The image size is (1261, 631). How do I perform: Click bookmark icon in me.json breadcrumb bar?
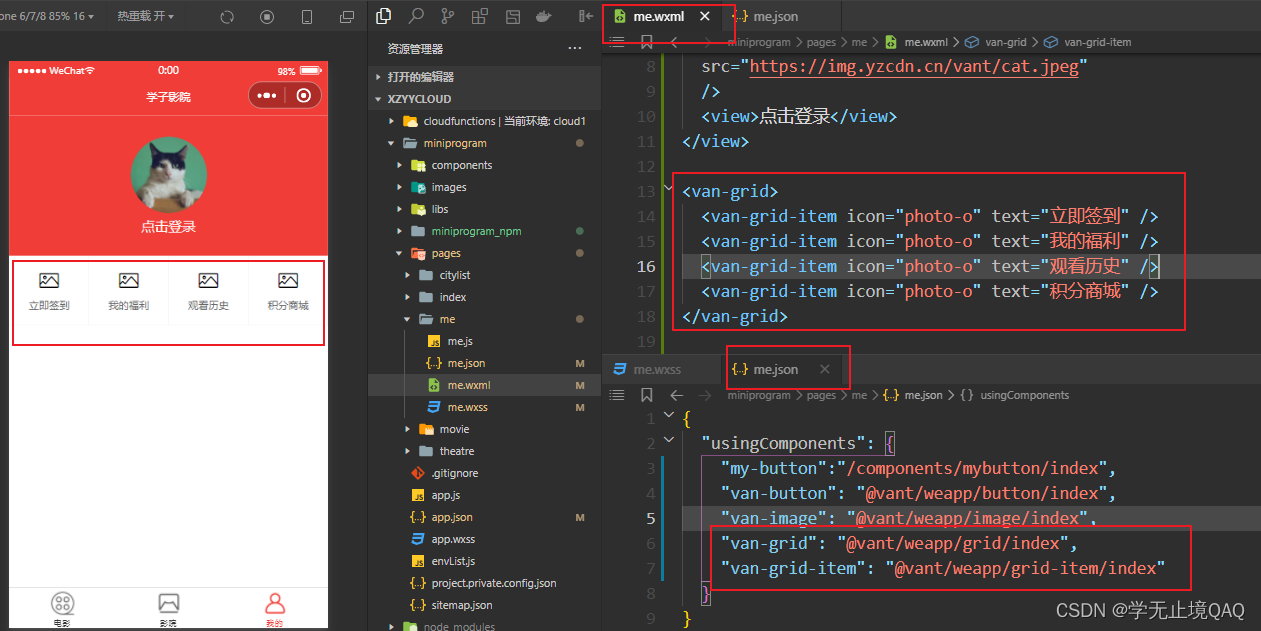coord(646,395)
